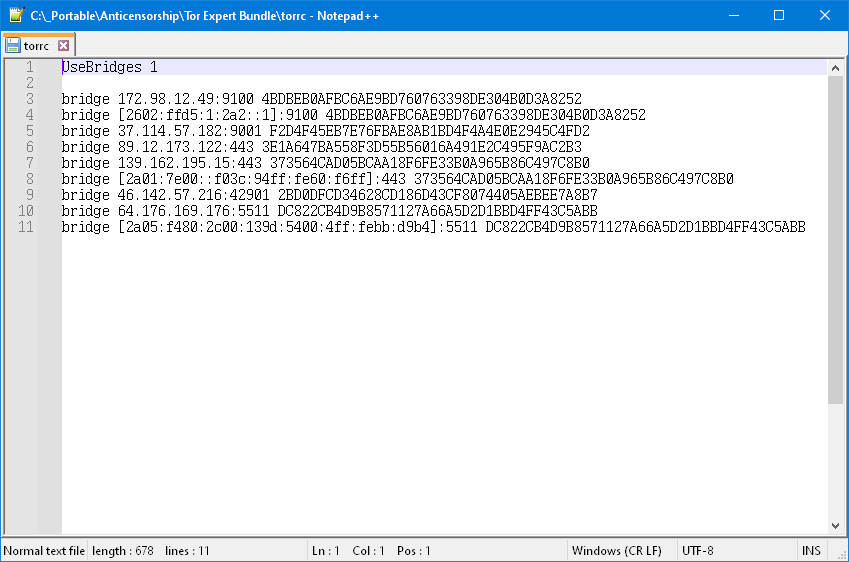Click bridge line with [2a01:7e00::f03c:94ff:fe60:f6ff]:443

click(397, 179)
